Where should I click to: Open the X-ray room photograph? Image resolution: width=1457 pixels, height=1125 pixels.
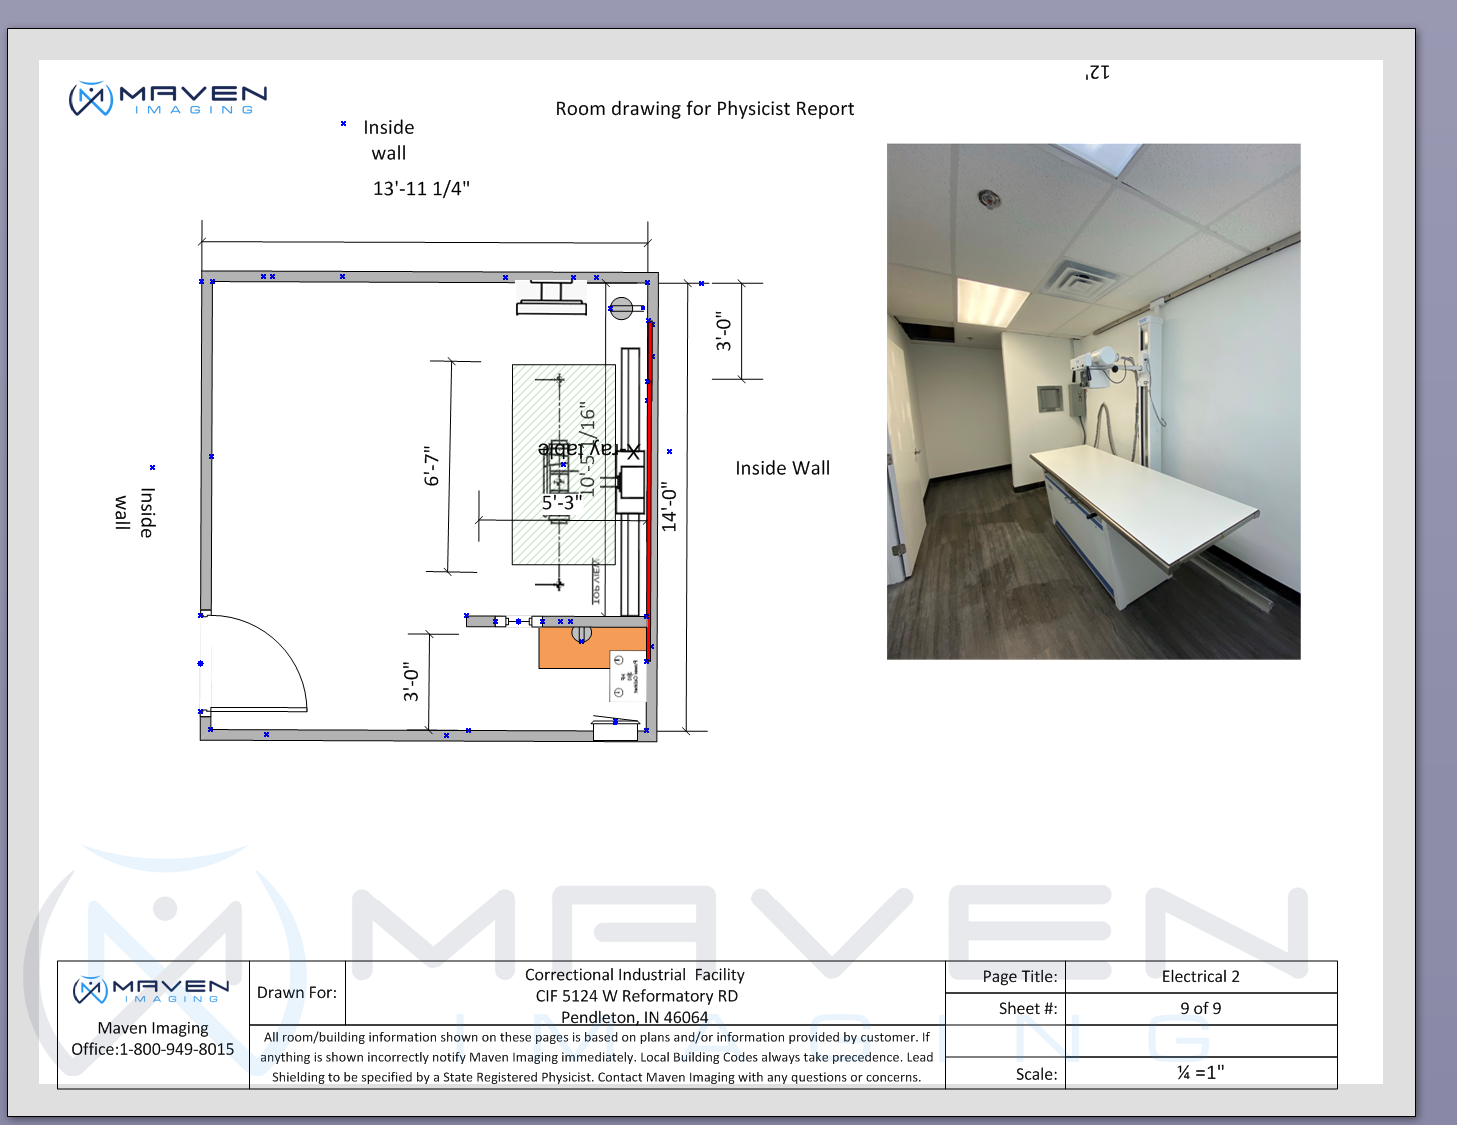point(1094,401)
